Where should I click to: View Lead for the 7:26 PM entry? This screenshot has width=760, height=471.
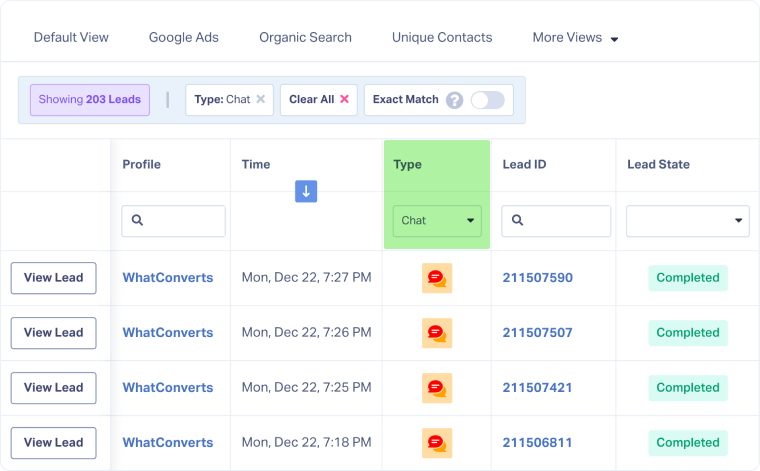[x=54, y=333]
